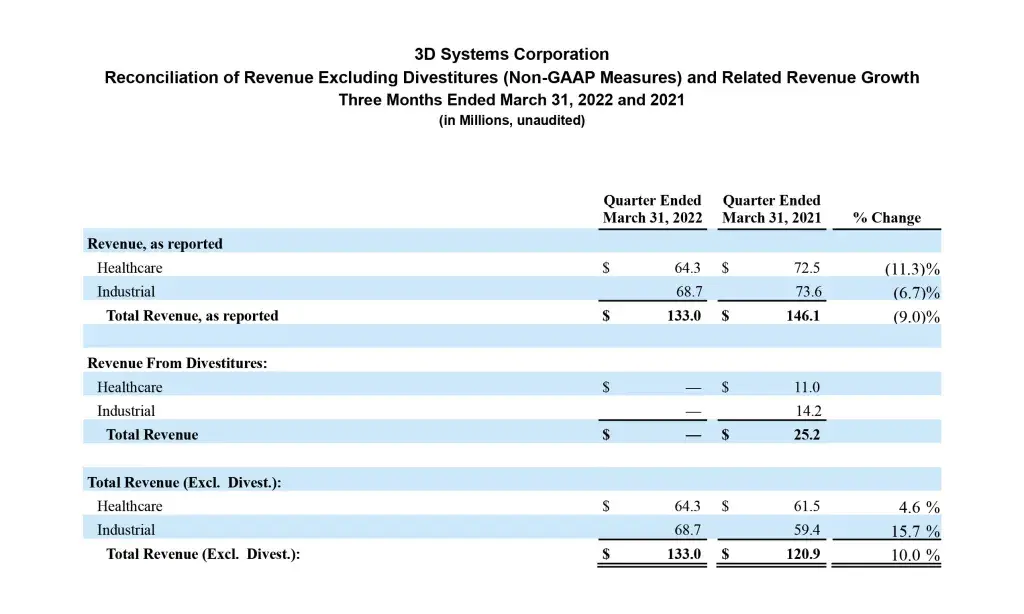Click the "Revenue From Divestitures:" section label
Viewport: 1024px width, 614px height.
tap(177, 364)
